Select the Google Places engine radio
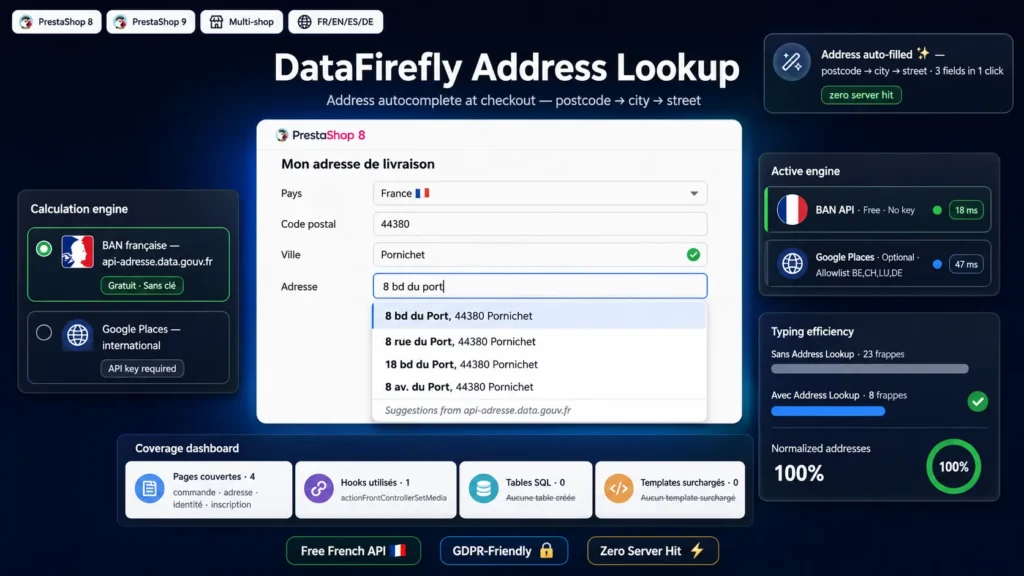 44,332
